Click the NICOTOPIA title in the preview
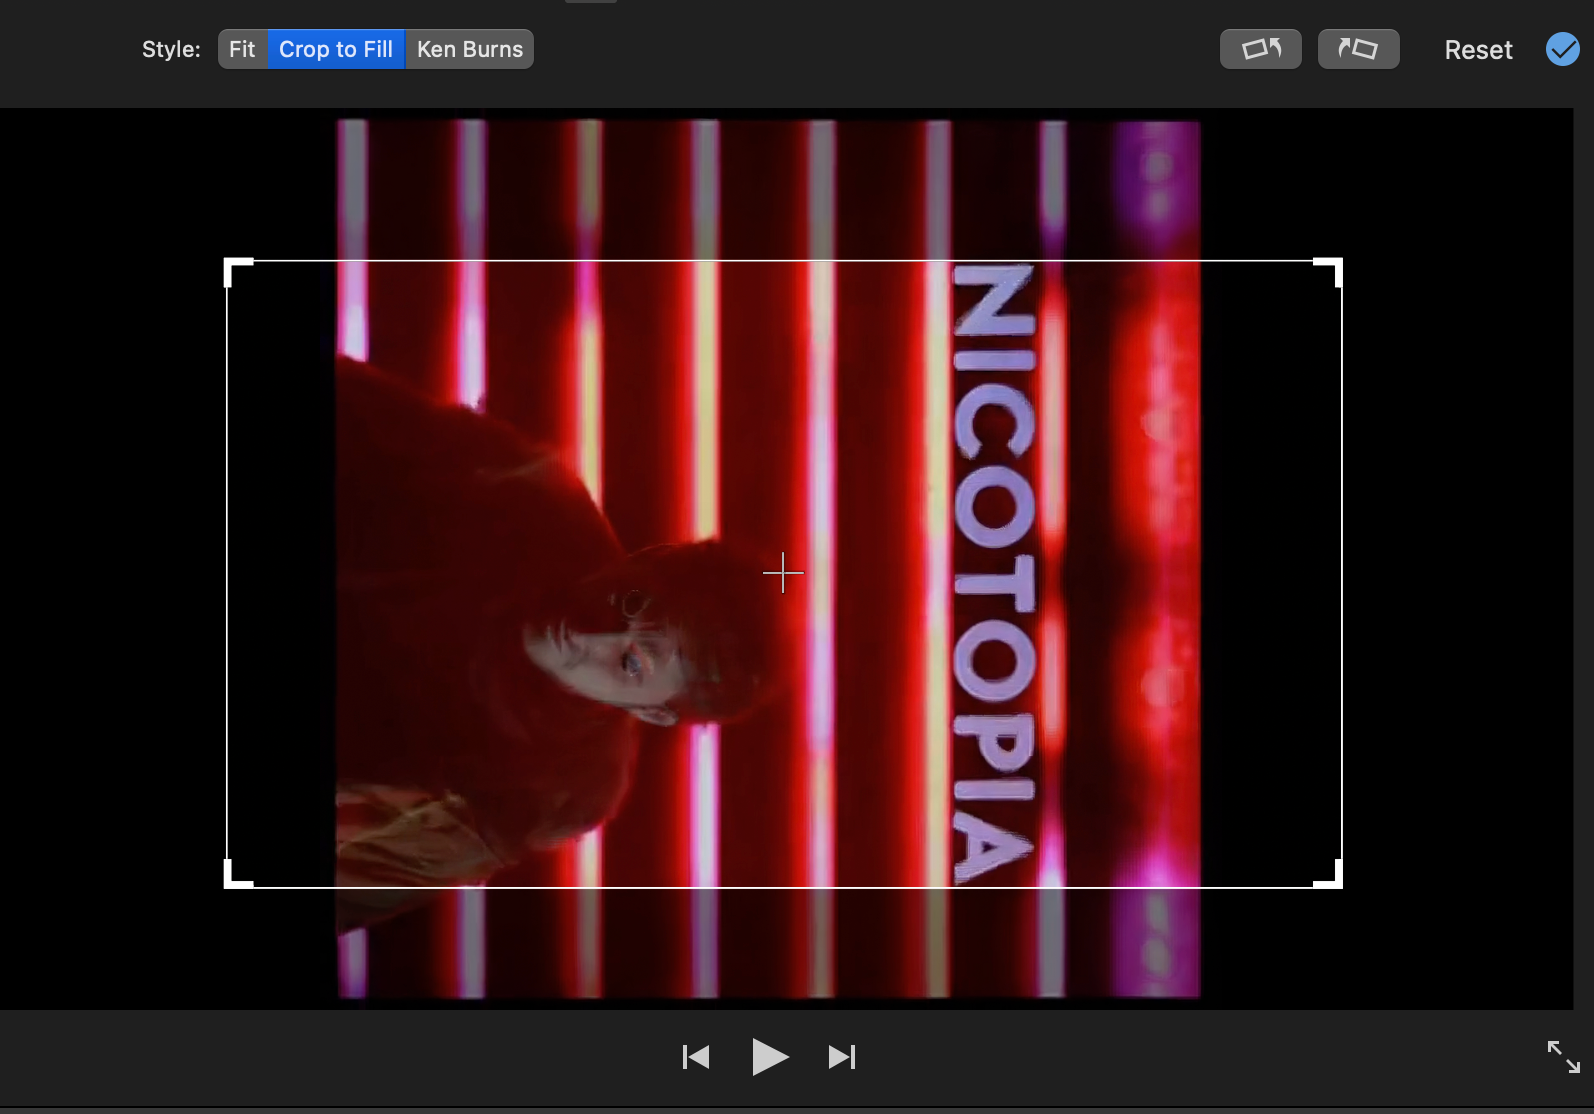 pyautogui.click(x=993, y=573)
